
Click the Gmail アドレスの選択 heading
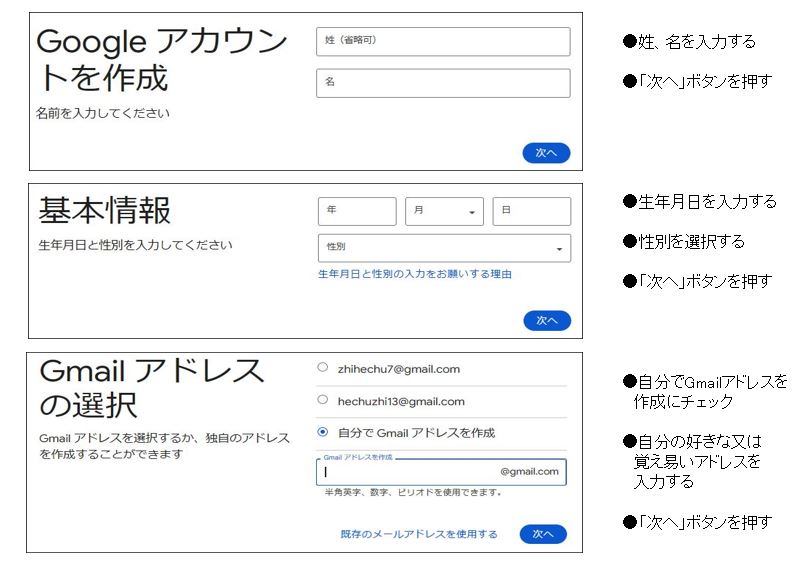151,388
